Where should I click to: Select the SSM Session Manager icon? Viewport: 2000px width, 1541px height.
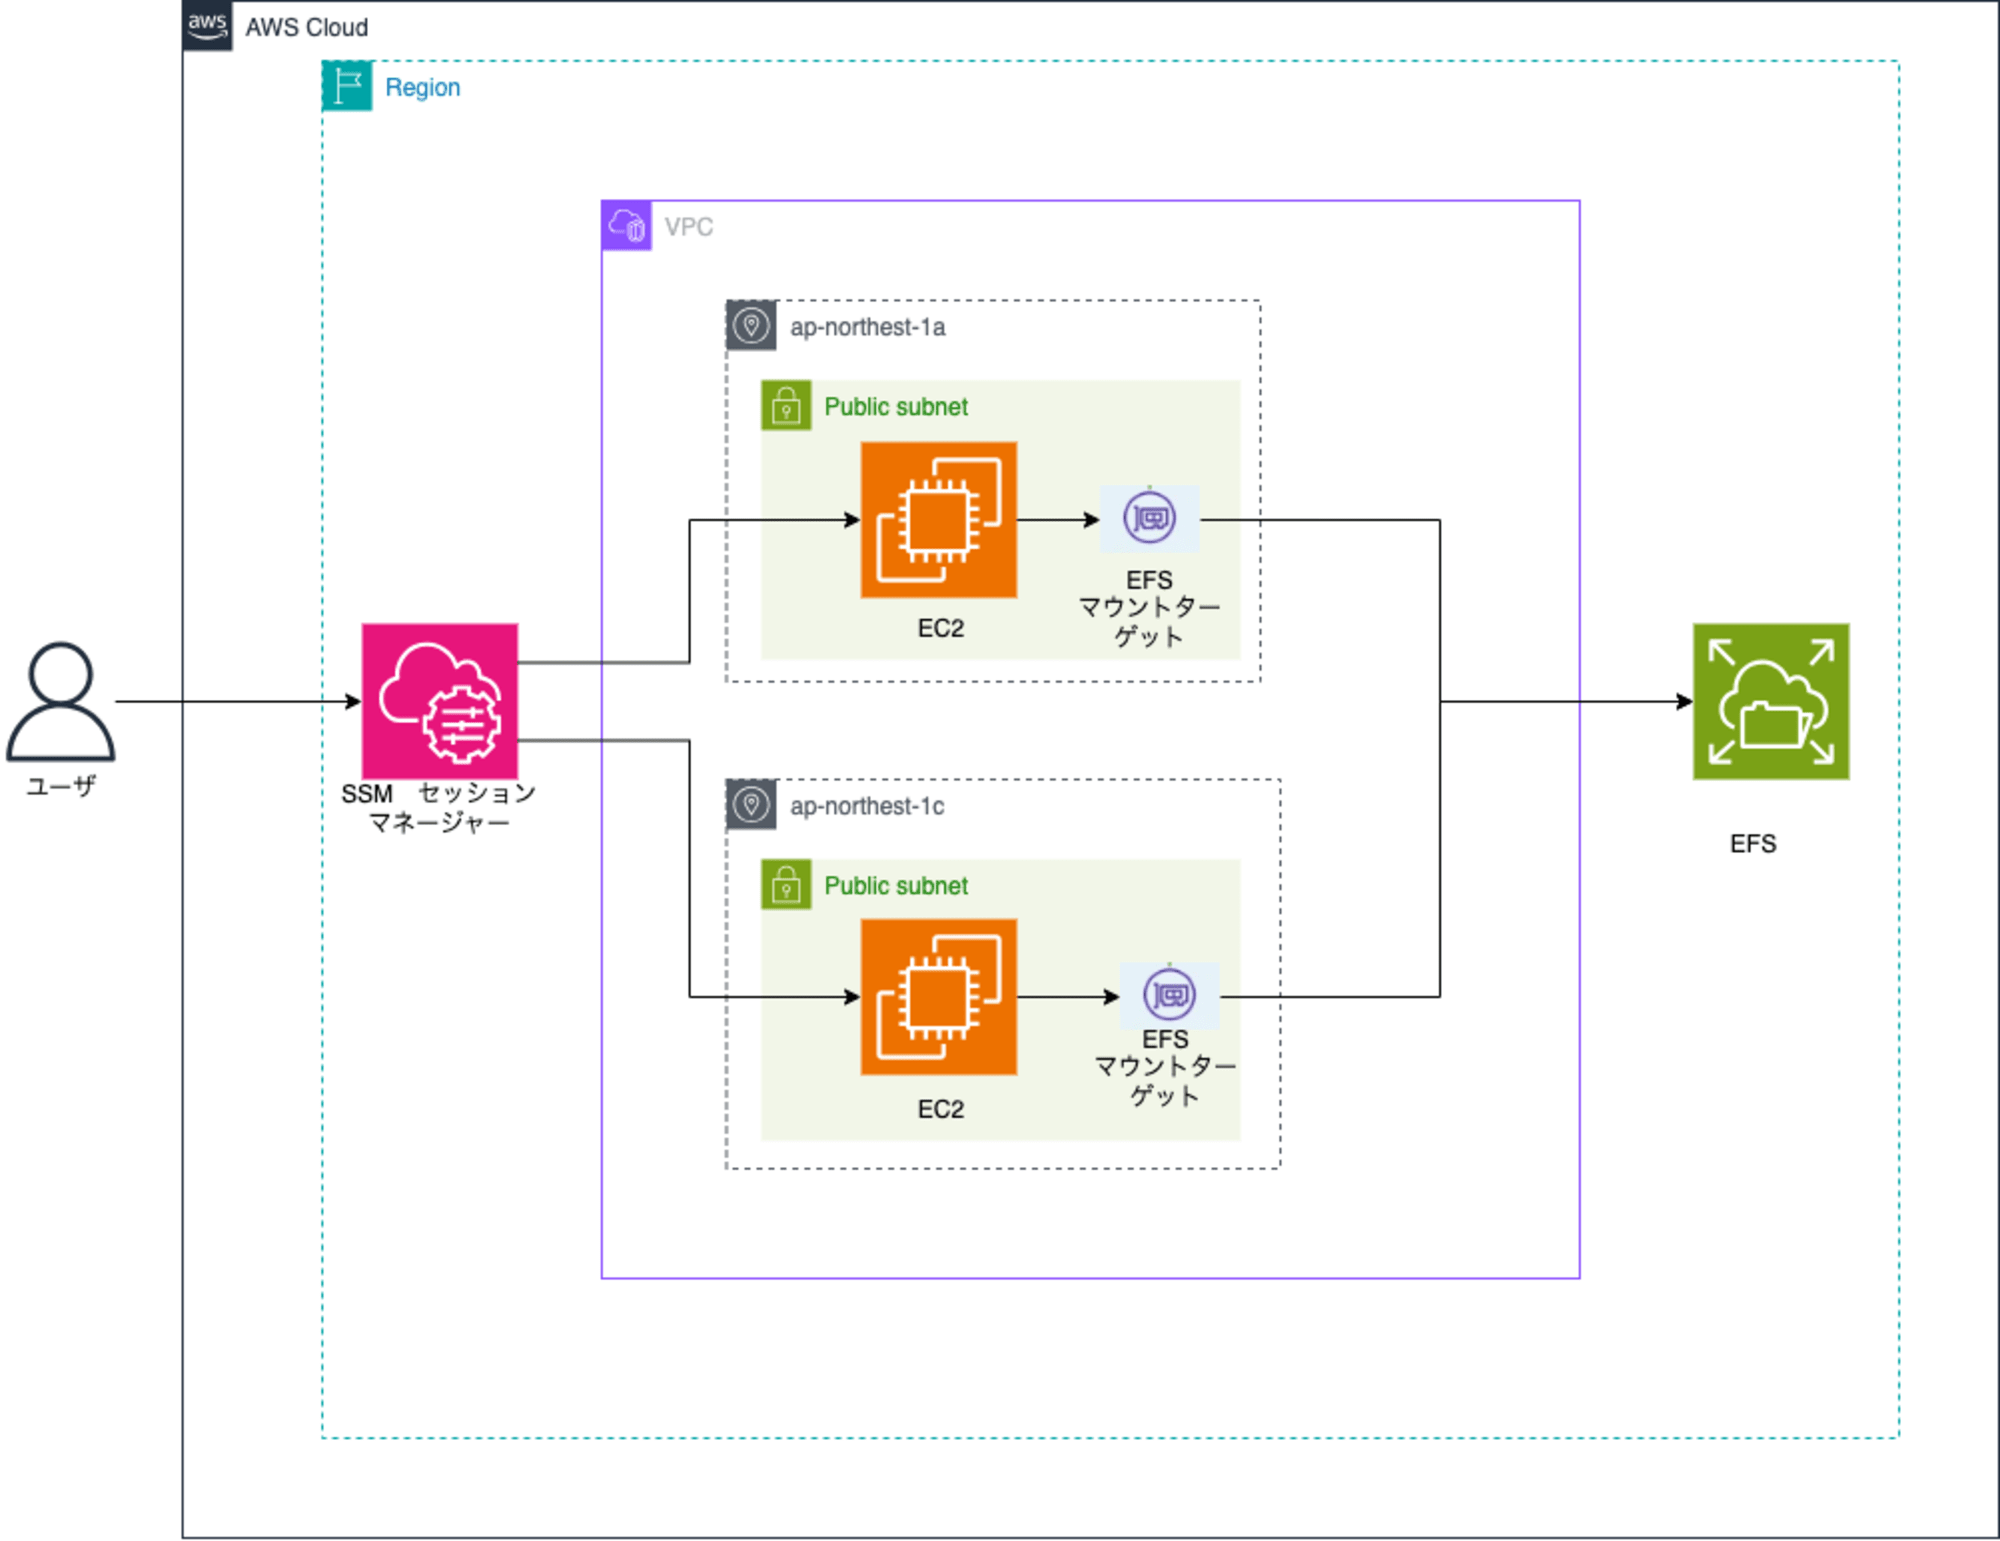[x=440, y=701]
